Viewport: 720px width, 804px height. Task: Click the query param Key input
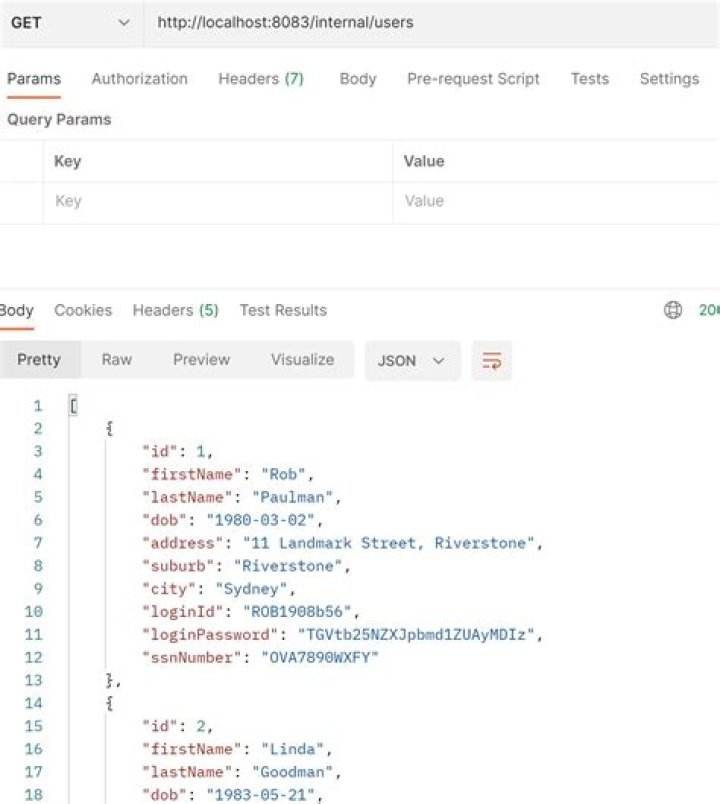218,201
